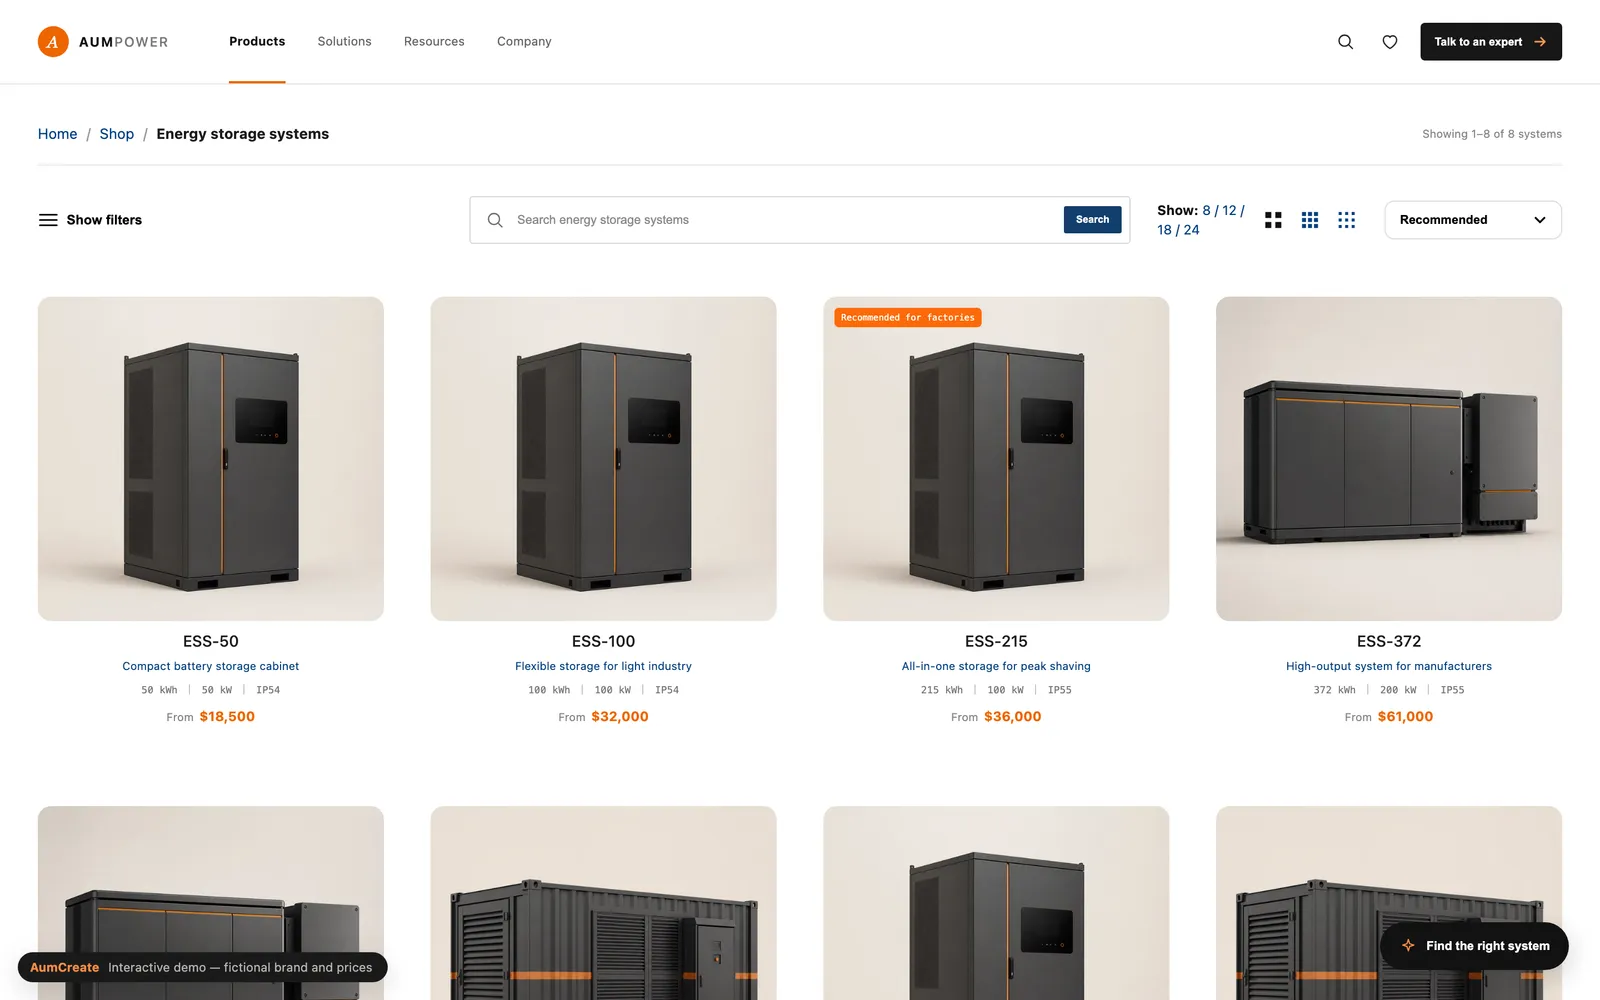Switch to the two-column grid view
Image resolution: width=1600 pixels, height=1000 pixels.
1273,220
